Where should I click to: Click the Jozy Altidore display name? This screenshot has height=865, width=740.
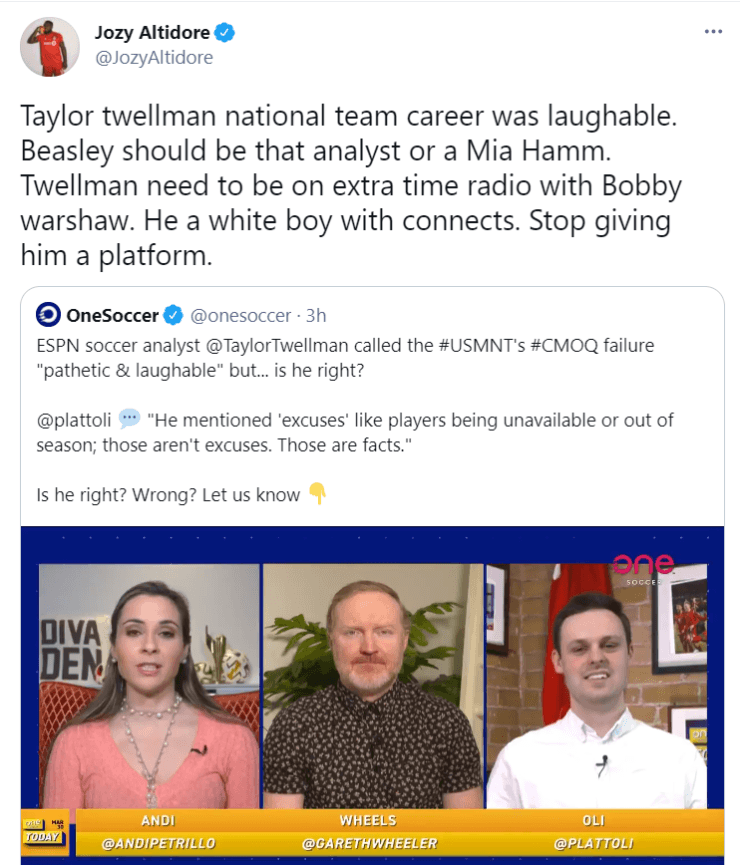coord(152,33)
